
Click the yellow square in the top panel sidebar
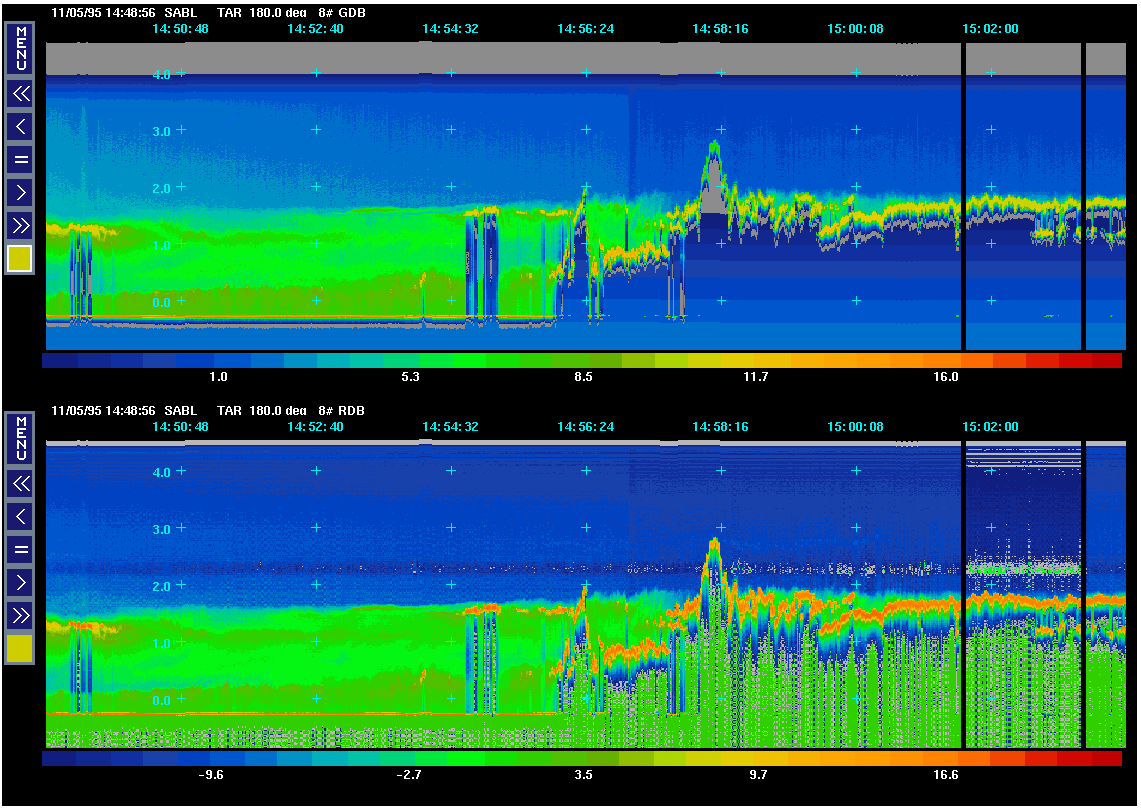[x=20, y=259]
